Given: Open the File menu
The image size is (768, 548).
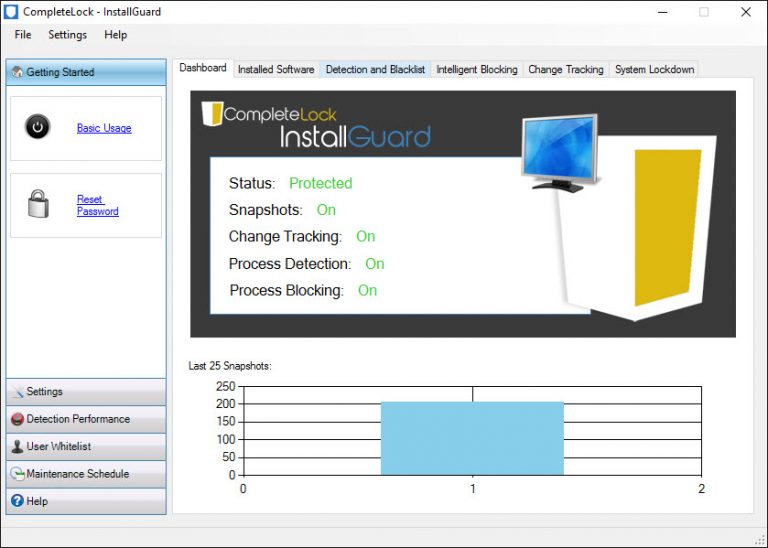Looking at the screenshot, I should point(23,35).
